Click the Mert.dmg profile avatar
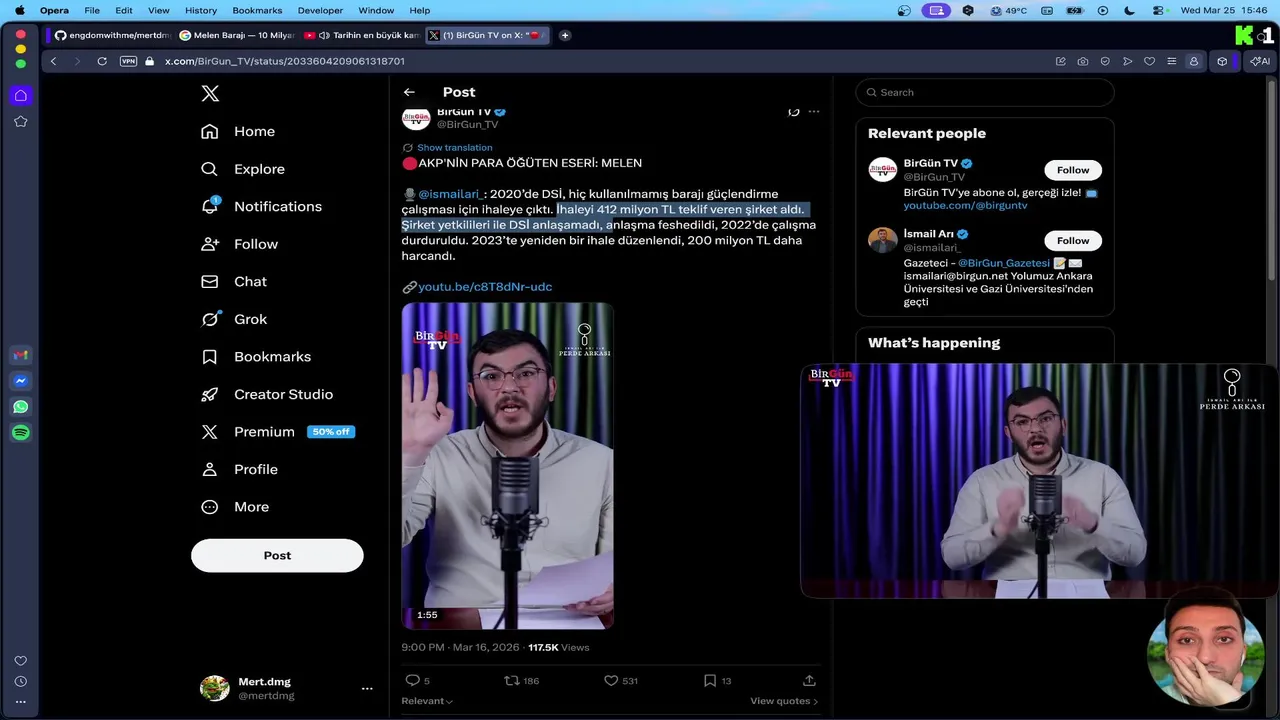1280x720 pixels. click(214, 688)
